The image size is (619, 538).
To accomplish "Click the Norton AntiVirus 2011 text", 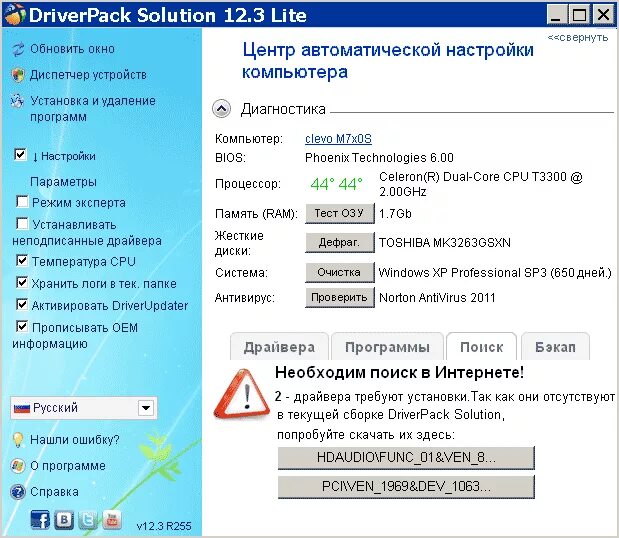I will (437, 298).
